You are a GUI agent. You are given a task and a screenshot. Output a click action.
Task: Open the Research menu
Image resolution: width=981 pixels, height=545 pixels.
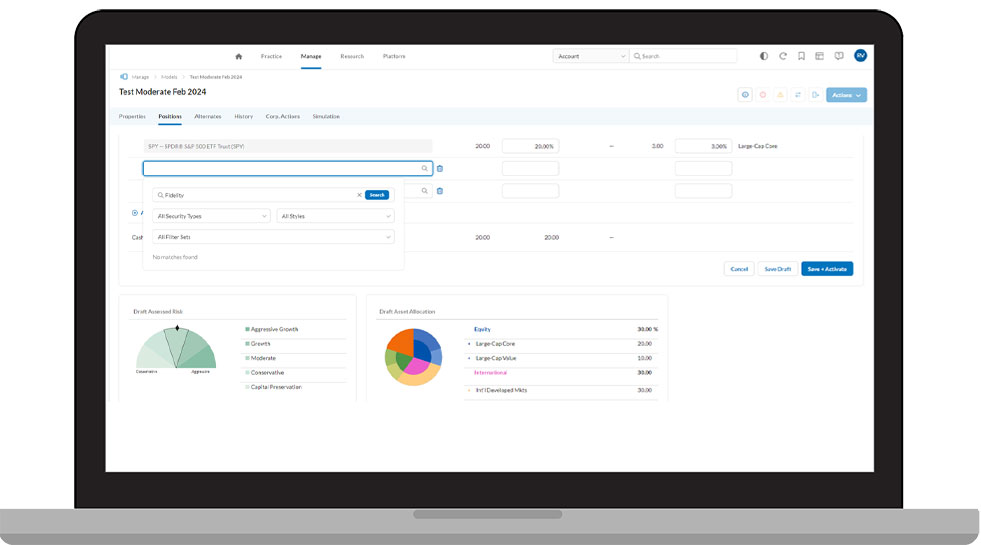coord(352,56)
